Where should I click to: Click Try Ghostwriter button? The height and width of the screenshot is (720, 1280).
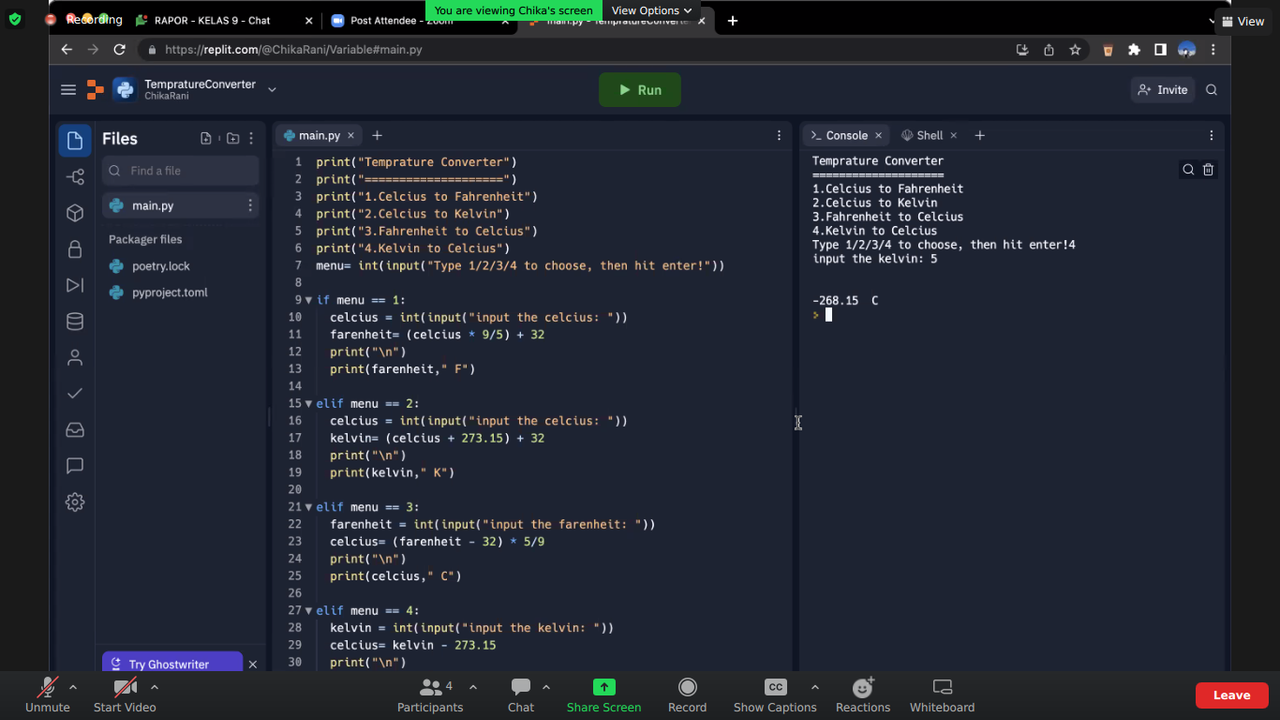[172, 664]
